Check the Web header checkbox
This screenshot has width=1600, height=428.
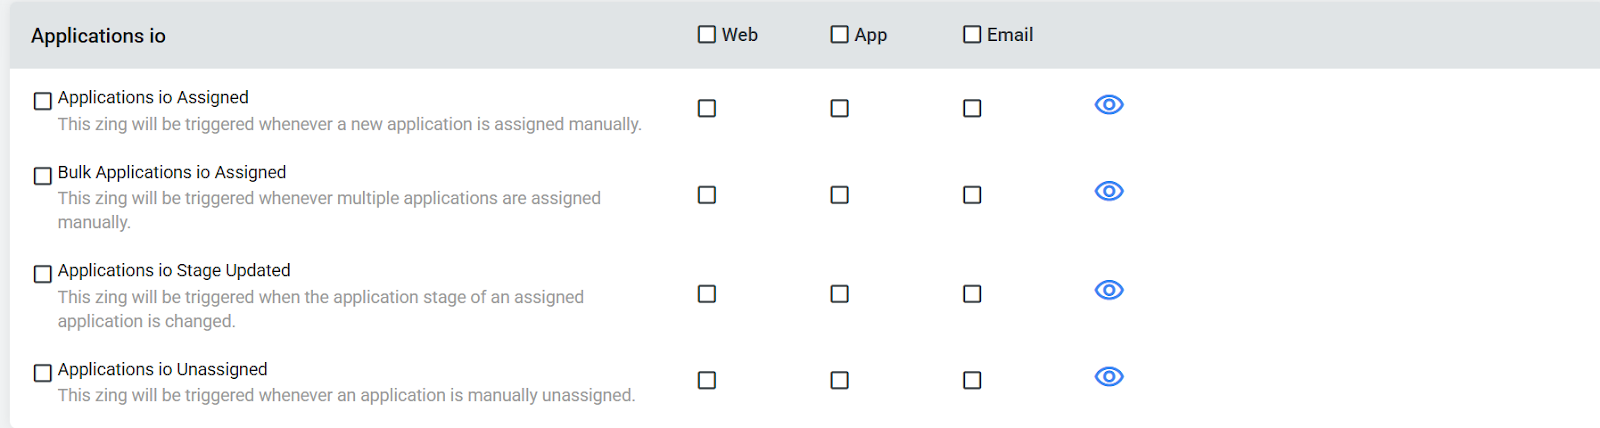[707, 35]
